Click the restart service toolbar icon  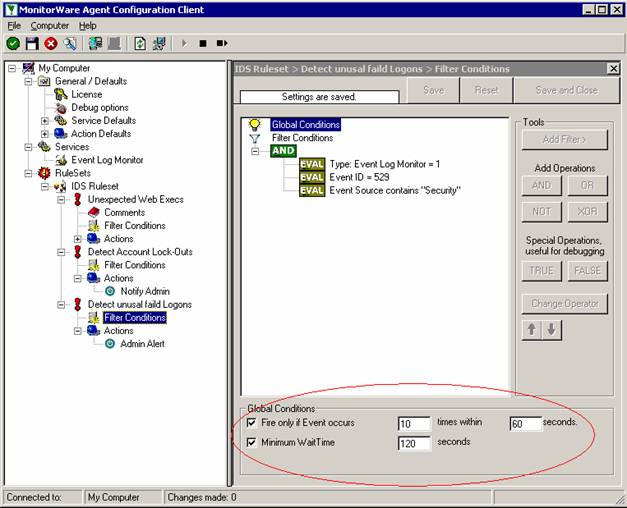pyautogui.click(x=222, y=43)
